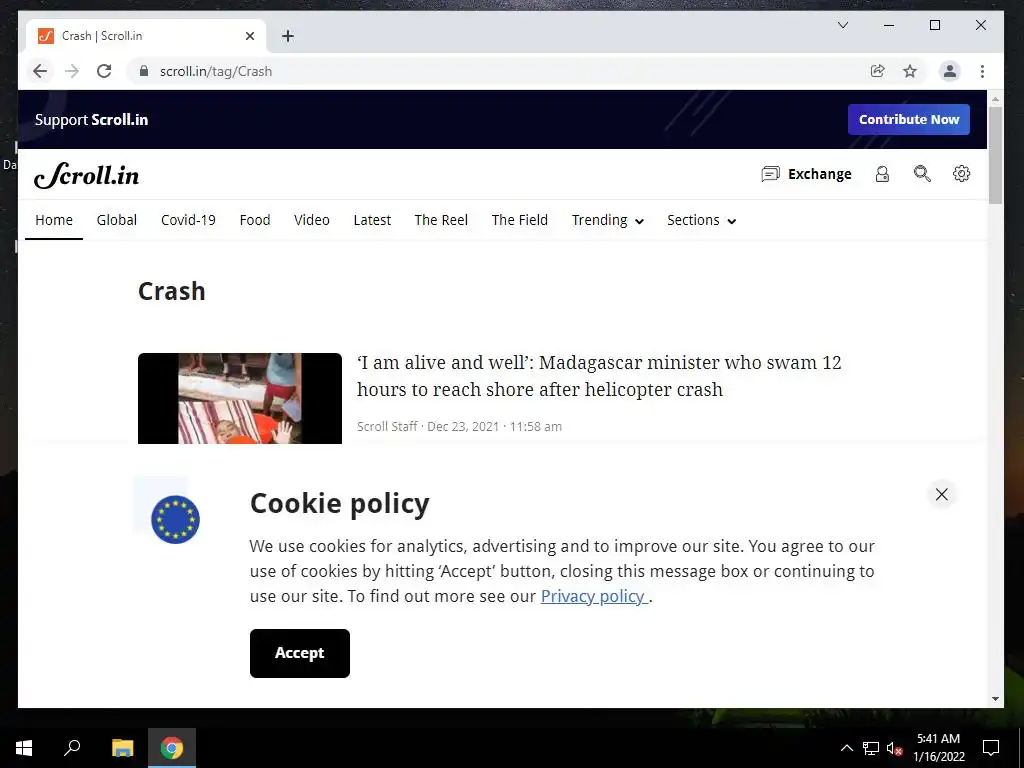The height and width of the screenshot is (768, 1024).
Task: Open the Chrome three-dot menu
Action: pyautogui.click(x=982, y=71)
